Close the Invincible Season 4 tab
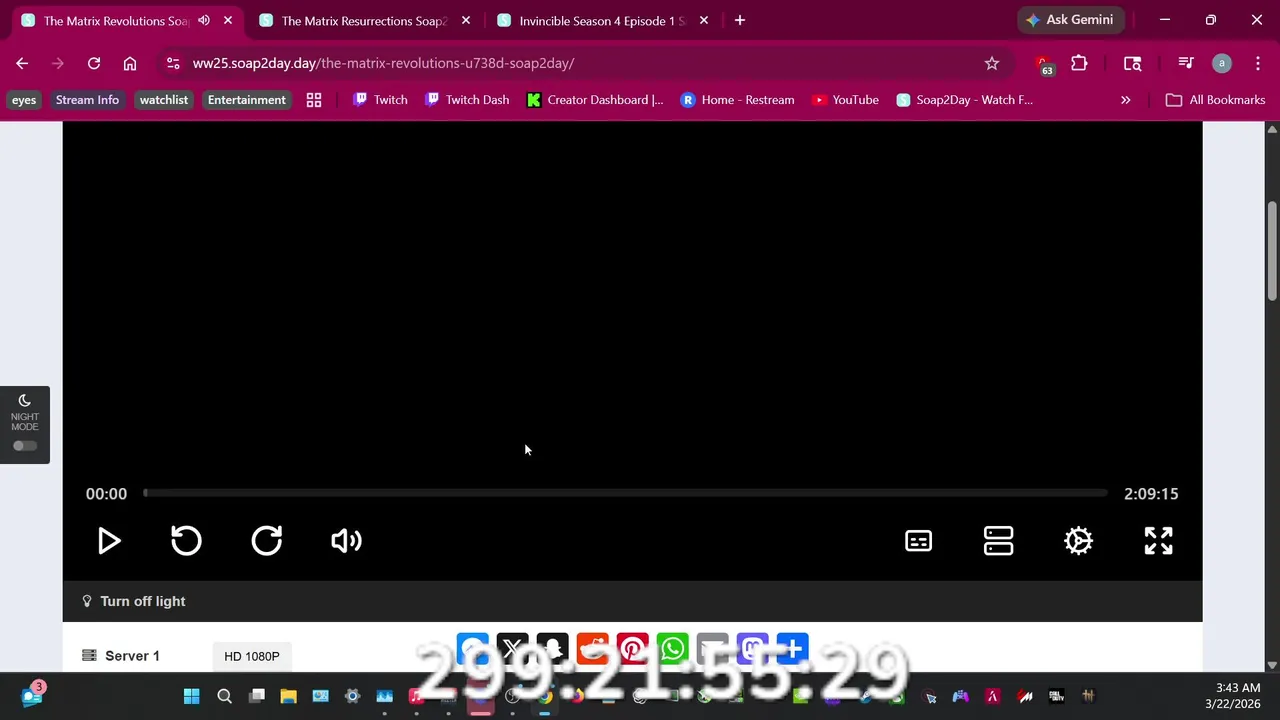Viewport: 1280px width, 720px height. 703,20
